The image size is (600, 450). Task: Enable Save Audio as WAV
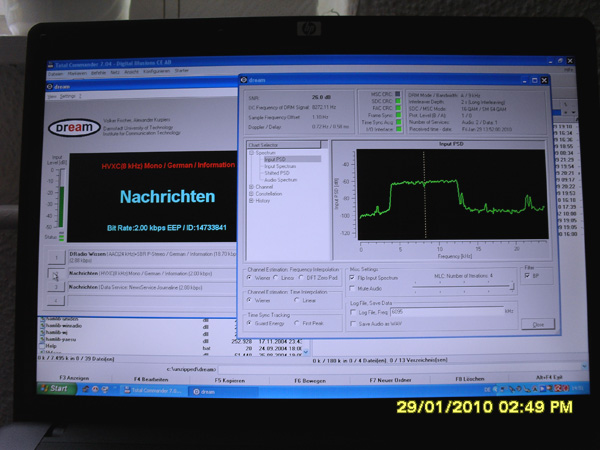pyautogui.click(x=353, y=324)
